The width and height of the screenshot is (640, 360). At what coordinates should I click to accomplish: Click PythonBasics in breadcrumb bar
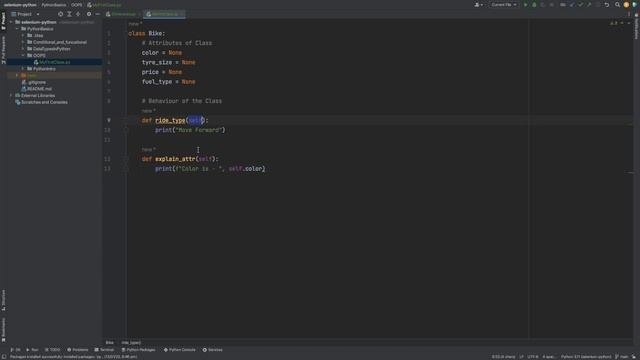[53, 5]
